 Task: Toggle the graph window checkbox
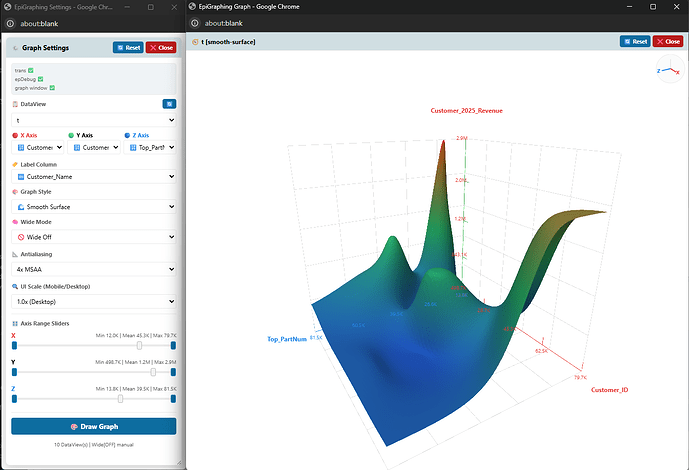pyautogui.click(x=52, y=88)
